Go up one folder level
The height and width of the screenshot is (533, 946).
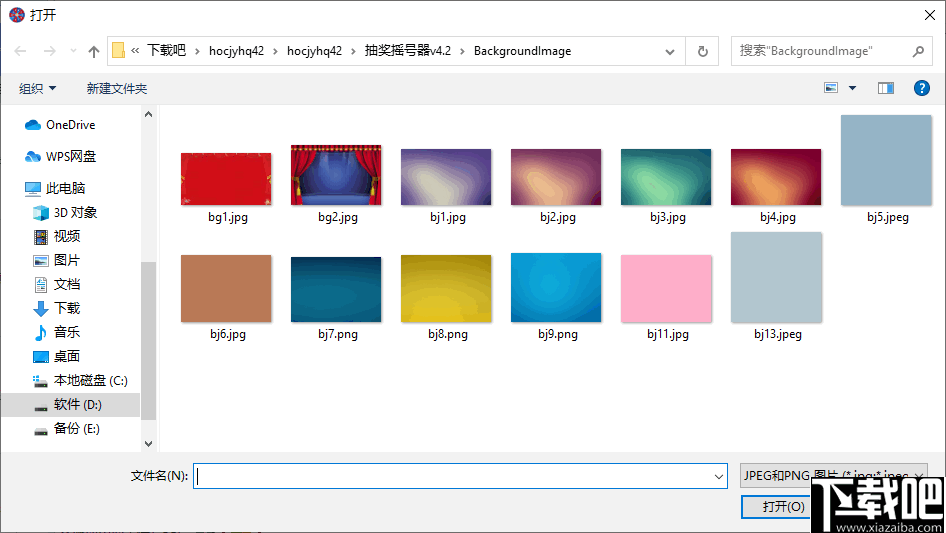[x=94, y=51]
